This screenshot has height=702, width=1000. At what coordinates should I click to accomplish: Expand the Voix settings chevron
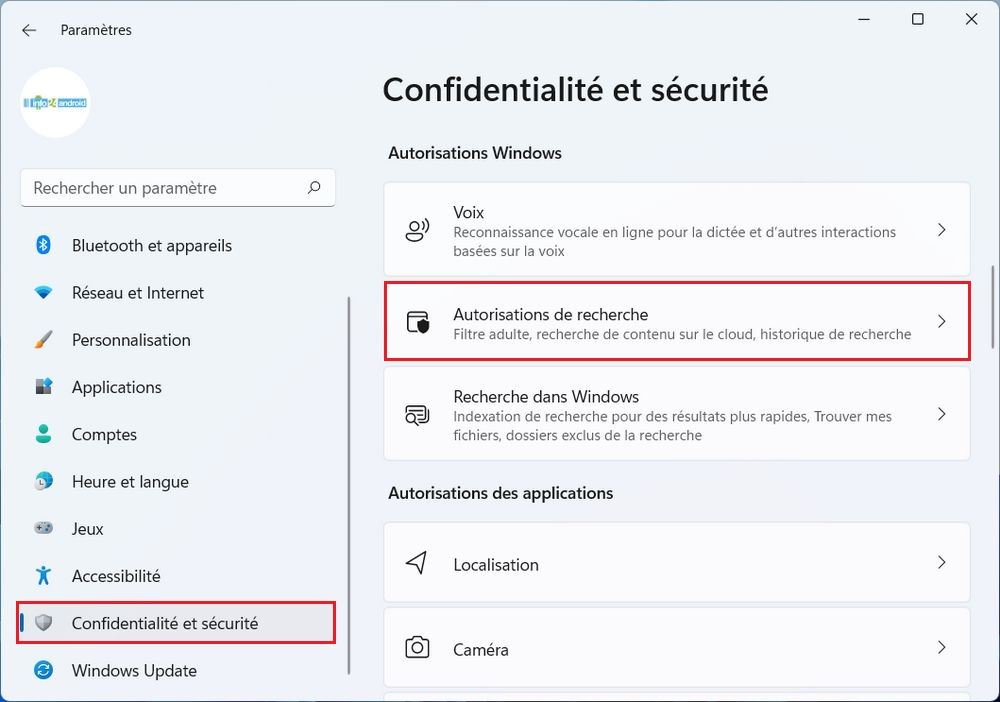click(941, 230)
